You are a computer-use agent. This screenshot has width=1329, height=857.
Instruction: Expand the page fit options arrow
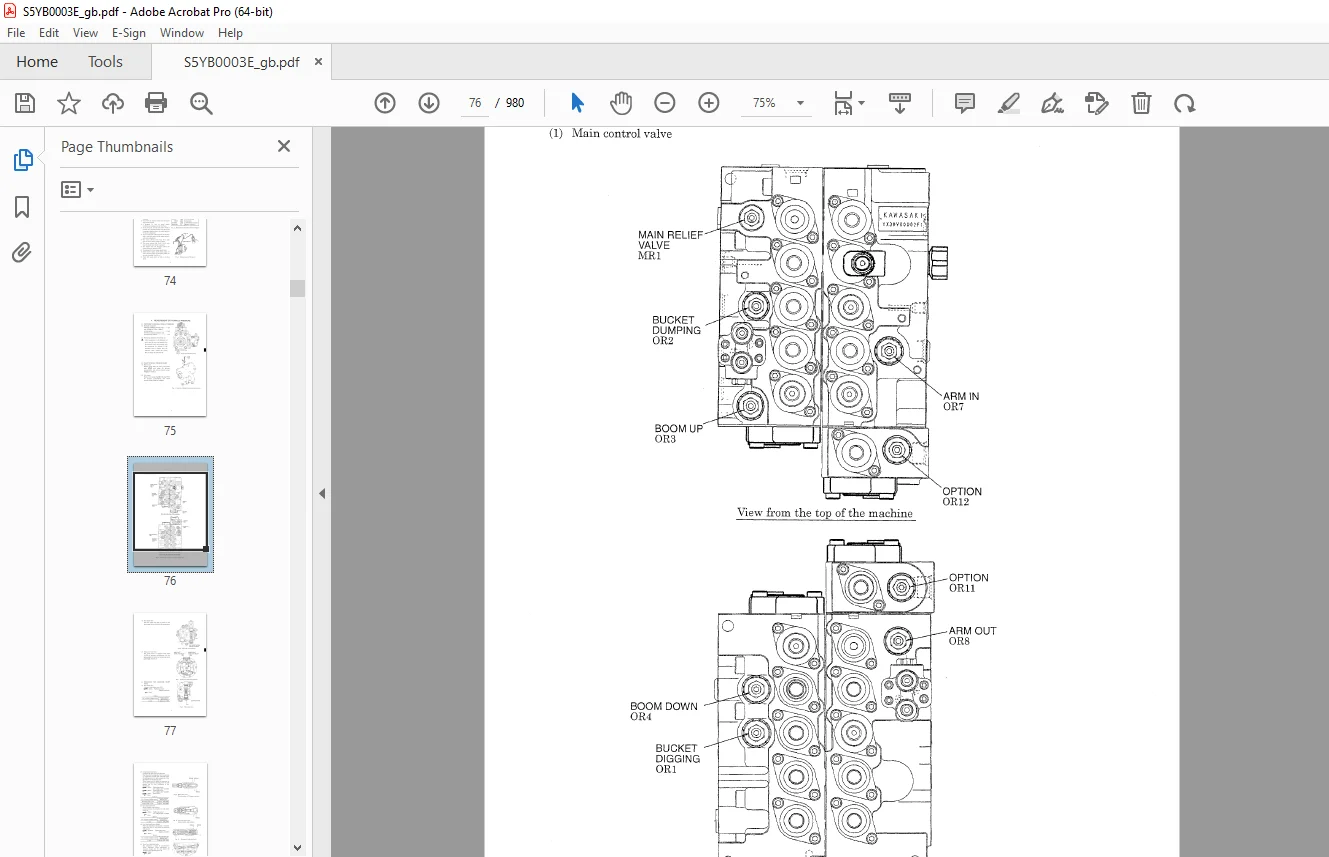tap(862, 103)
